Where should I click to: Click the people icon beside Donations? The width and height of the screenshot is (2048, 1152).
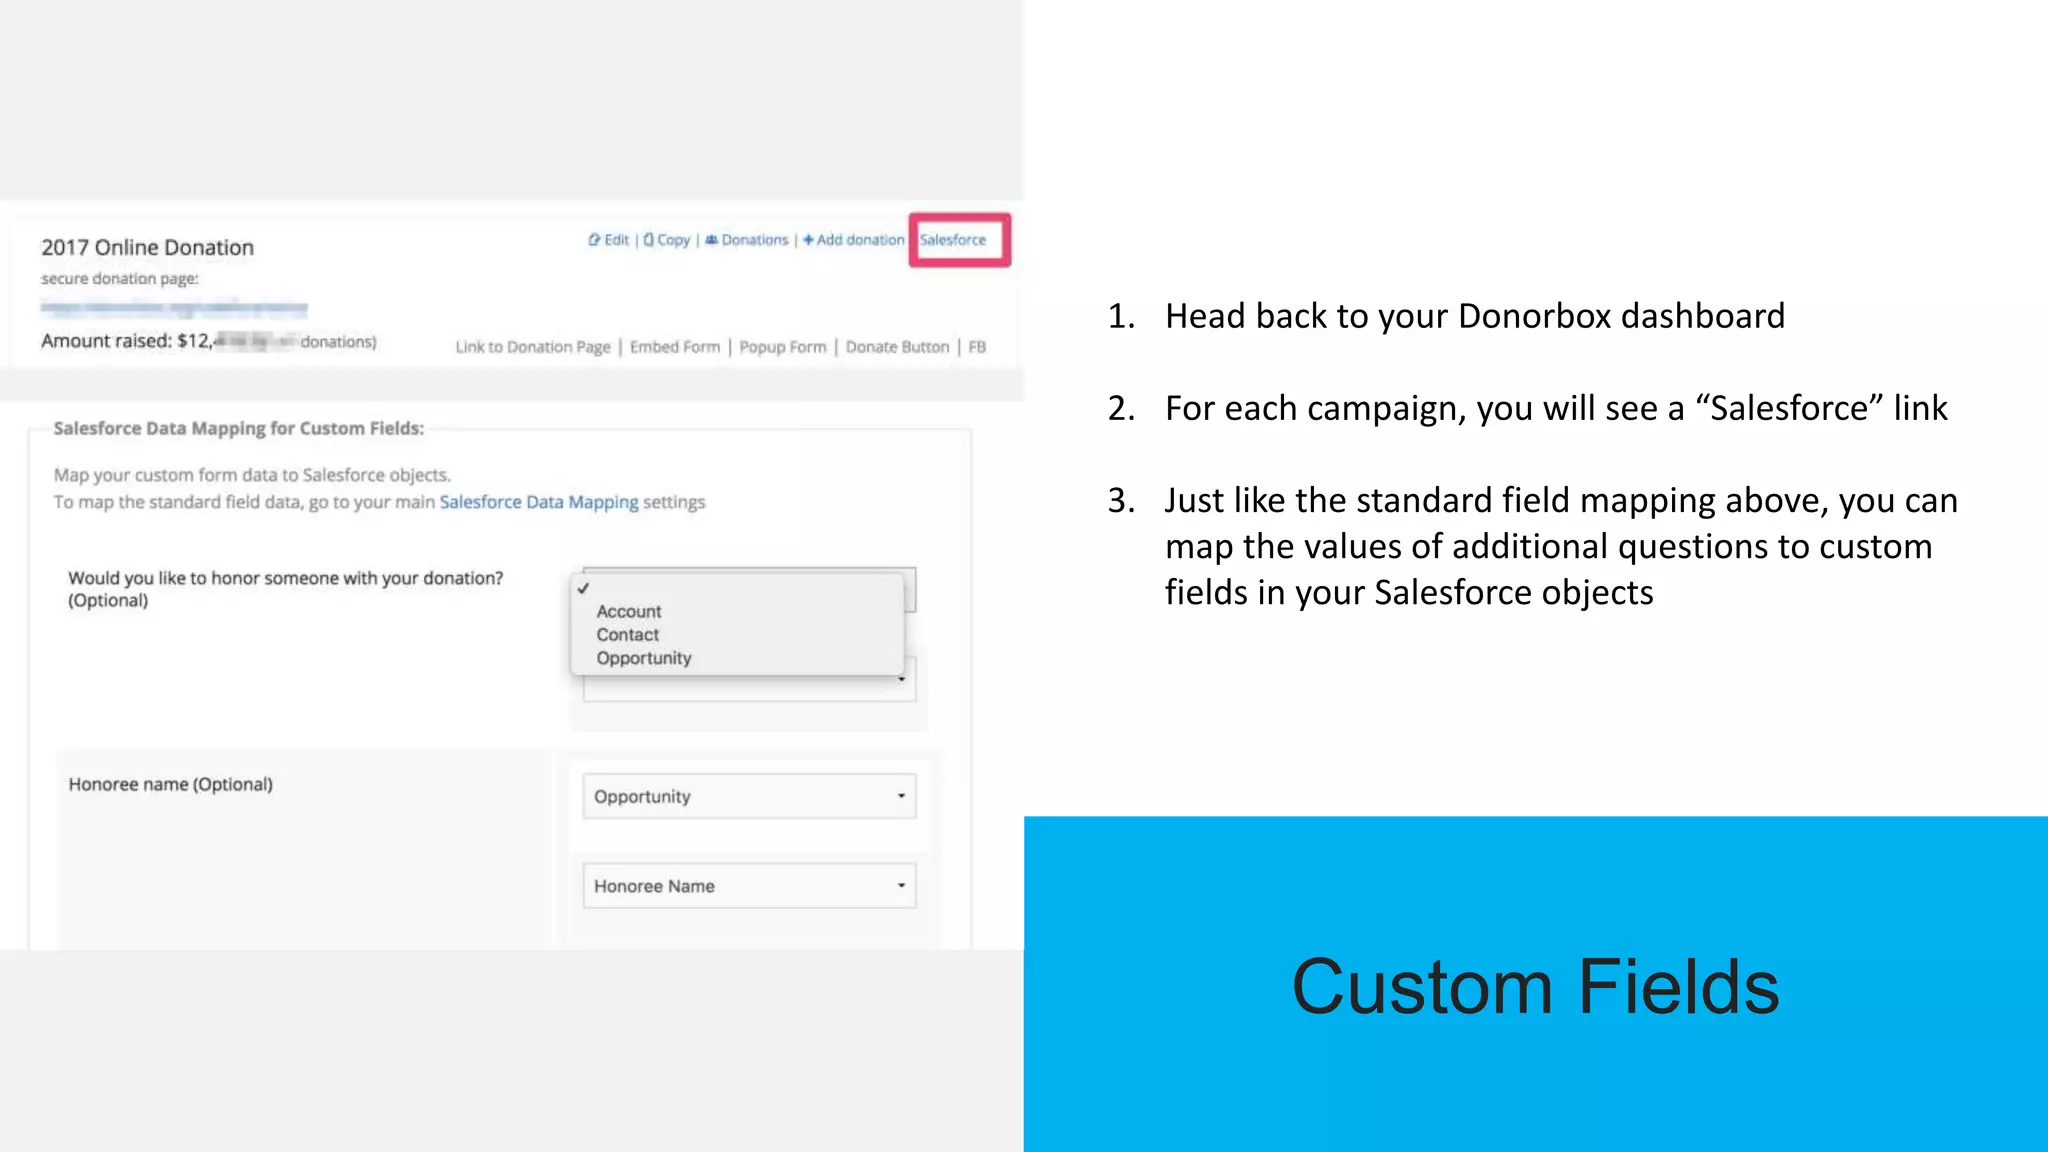pyautogui.click(x=711, y=240)
